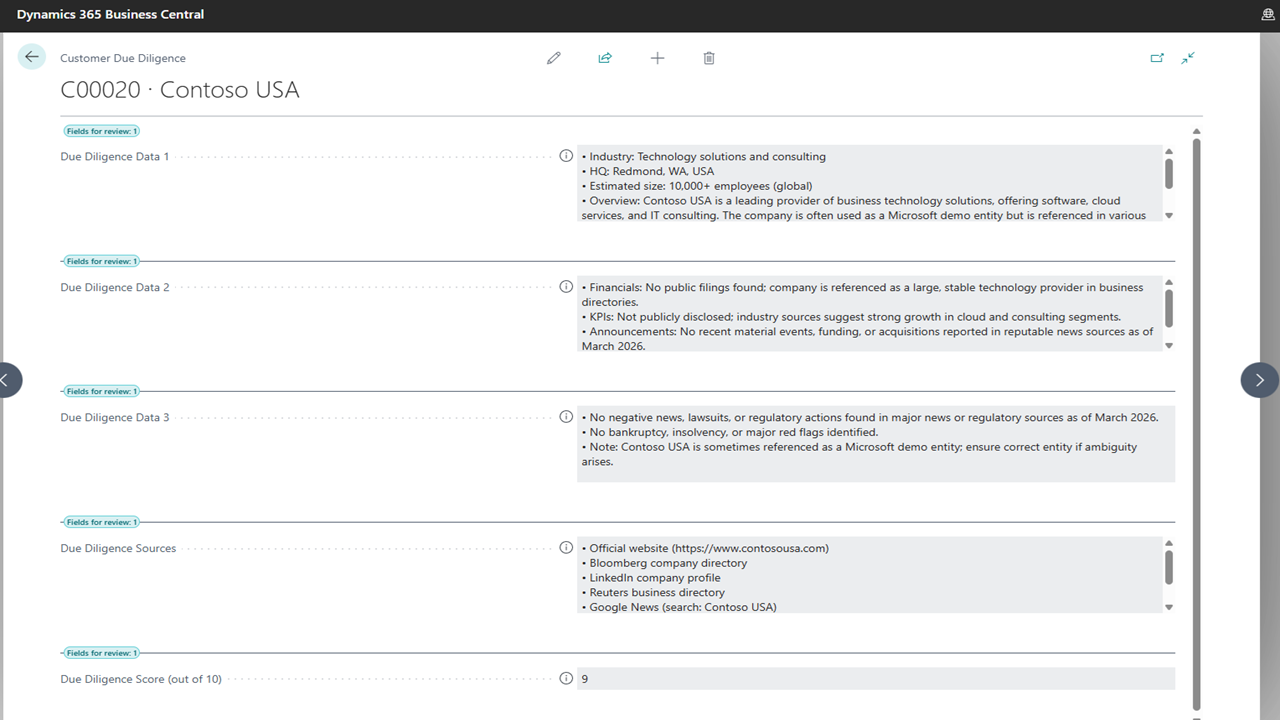This screenshot has width=1280, height=720.
Task: Click the Dynamics 365 Business Central title
Action: 110,15
